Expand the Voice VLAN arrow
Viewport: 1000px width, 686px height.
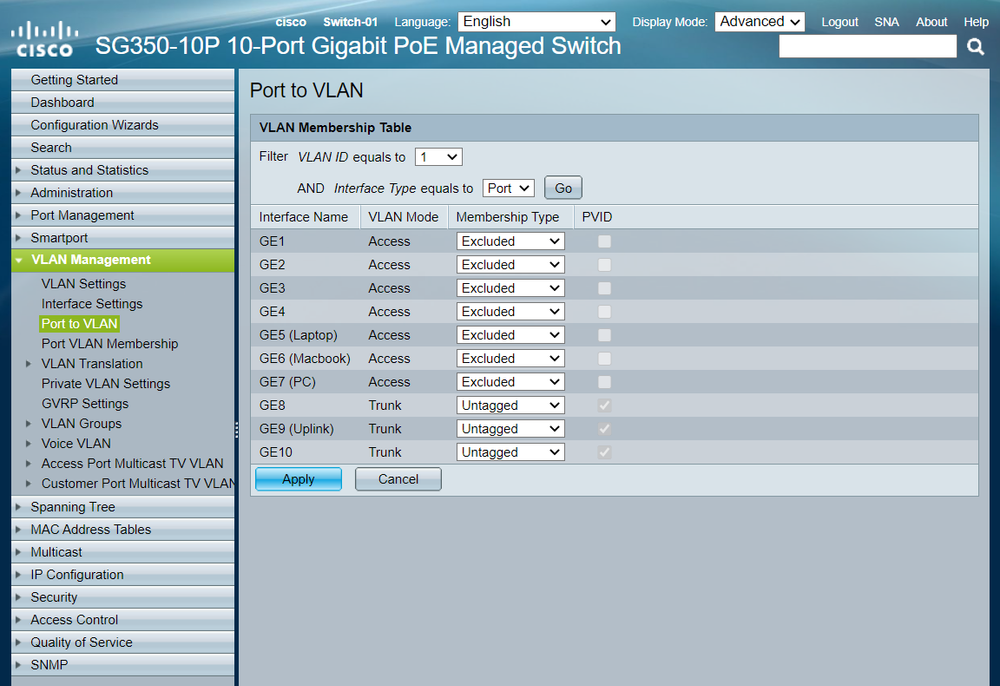point(29,443)
